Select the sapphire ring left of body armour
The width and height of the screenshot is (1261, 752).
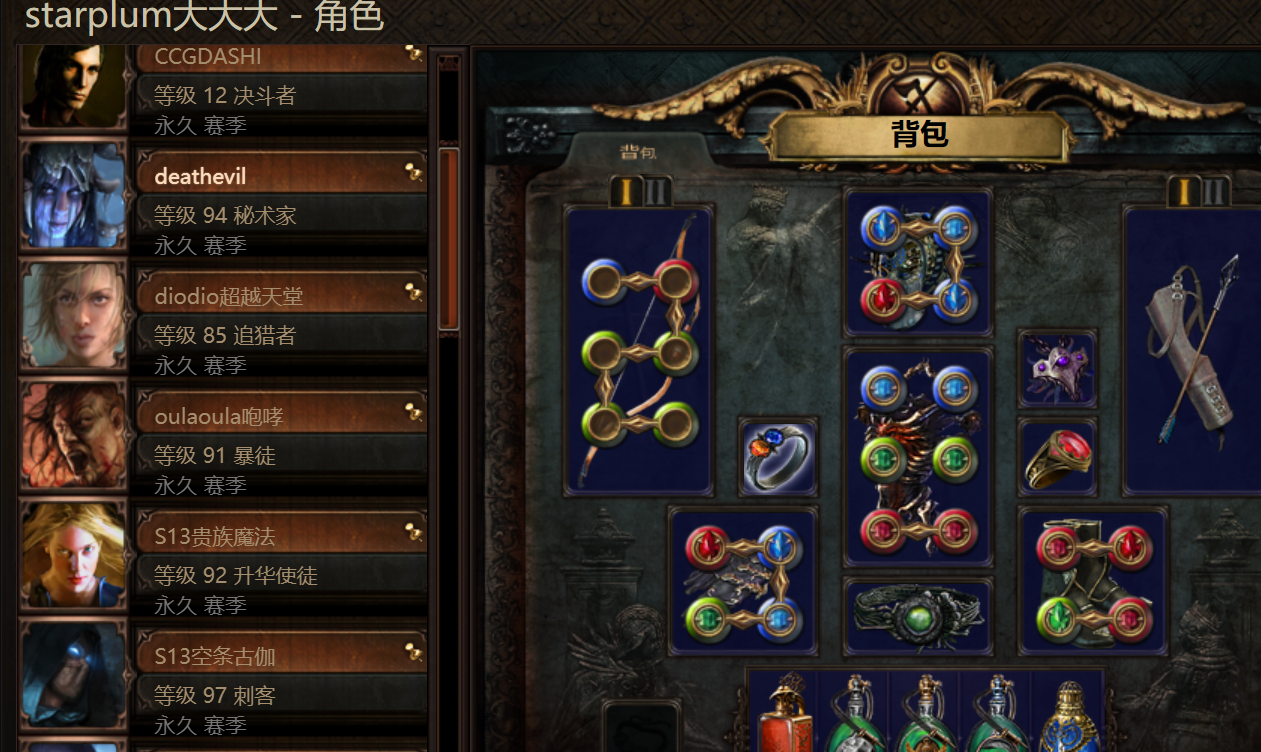778,457
